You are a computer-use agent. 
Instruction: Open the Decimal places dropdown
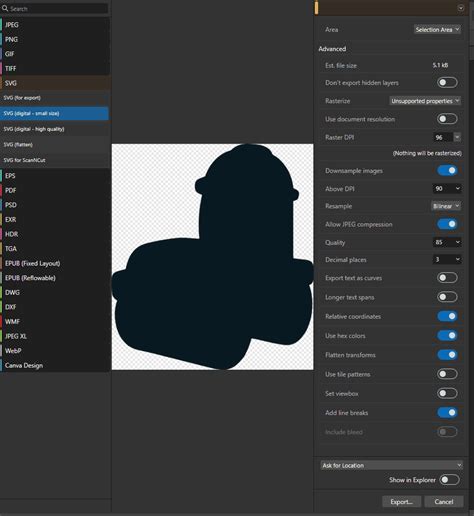click(447, 259)
